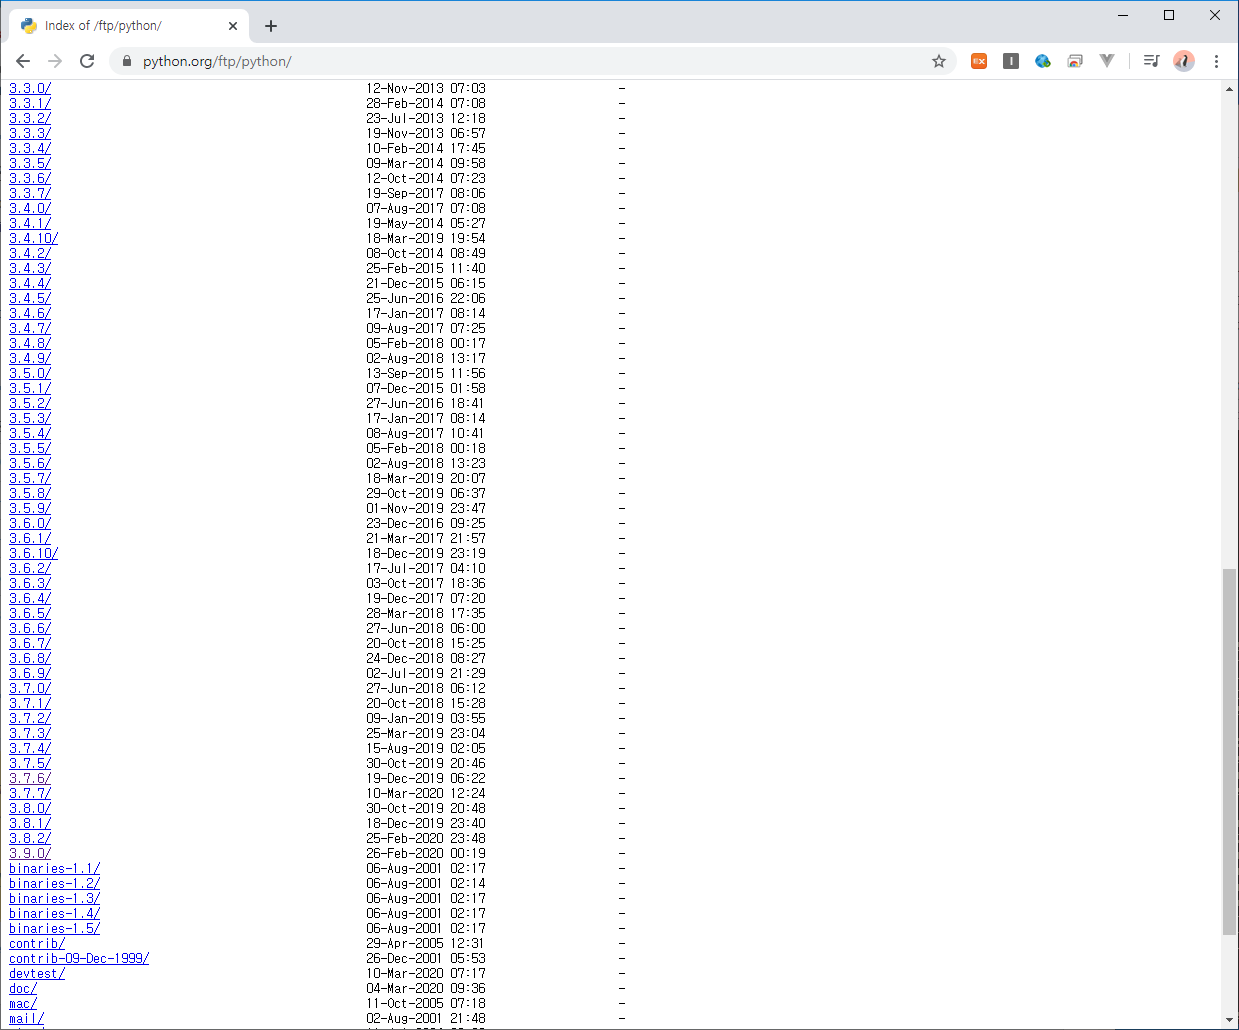Screen dimensions: 1239x1030
Task: Click the scrollbar up arrow
Action: point(1229,89)
